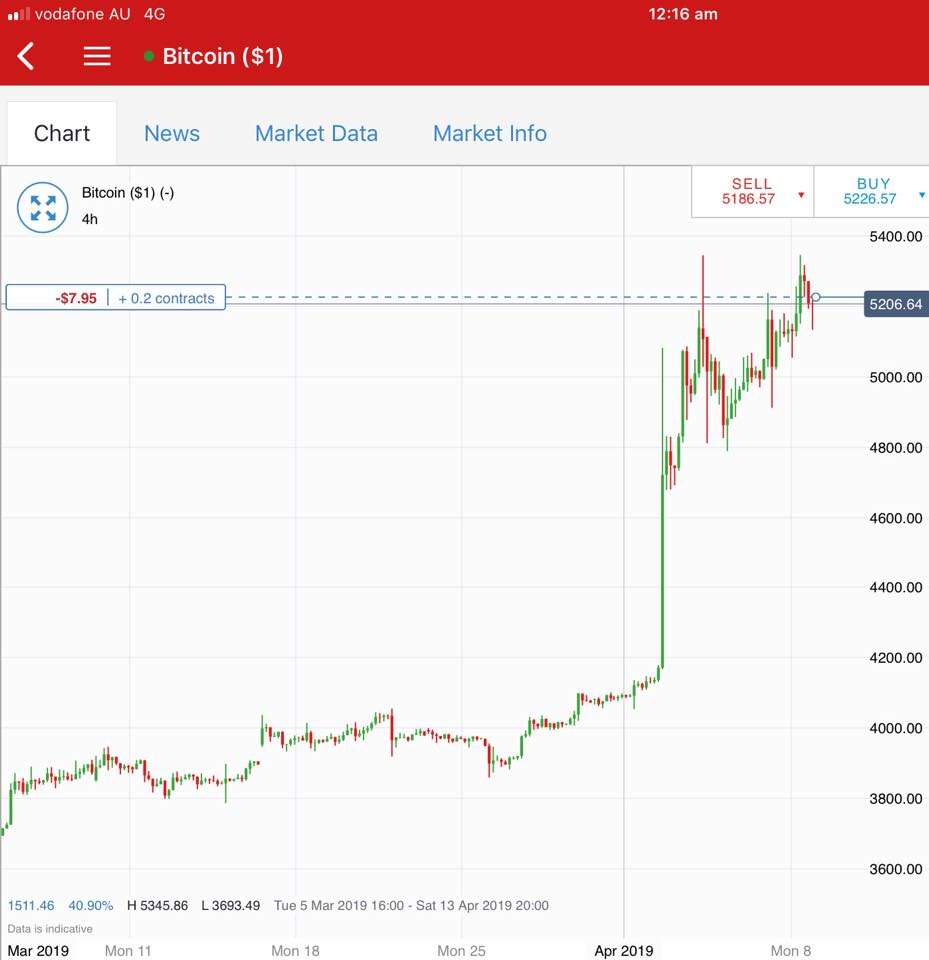
Task: Tap 'Apr 2019' on time axis
Action: pyautogui.click(x=624, y=951)
